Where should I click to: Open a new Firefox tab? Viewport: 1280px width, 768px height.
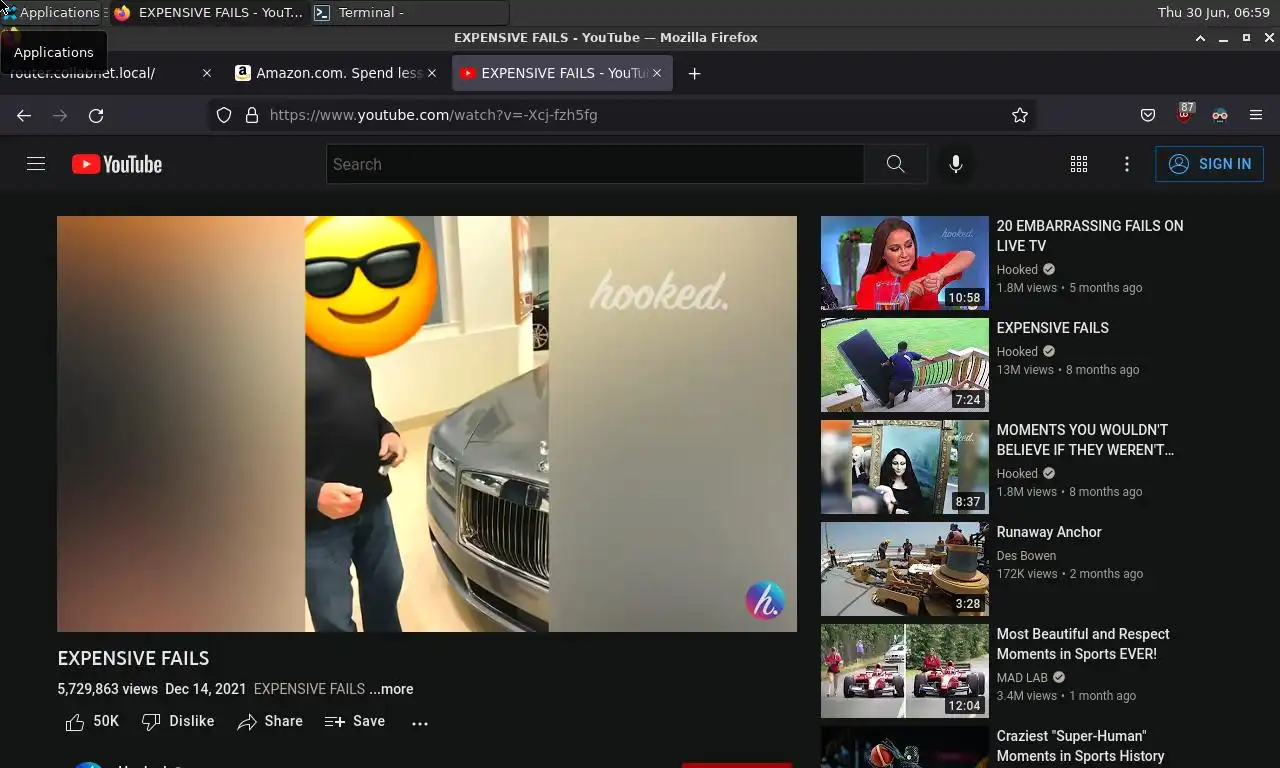(x=694, y=73)
